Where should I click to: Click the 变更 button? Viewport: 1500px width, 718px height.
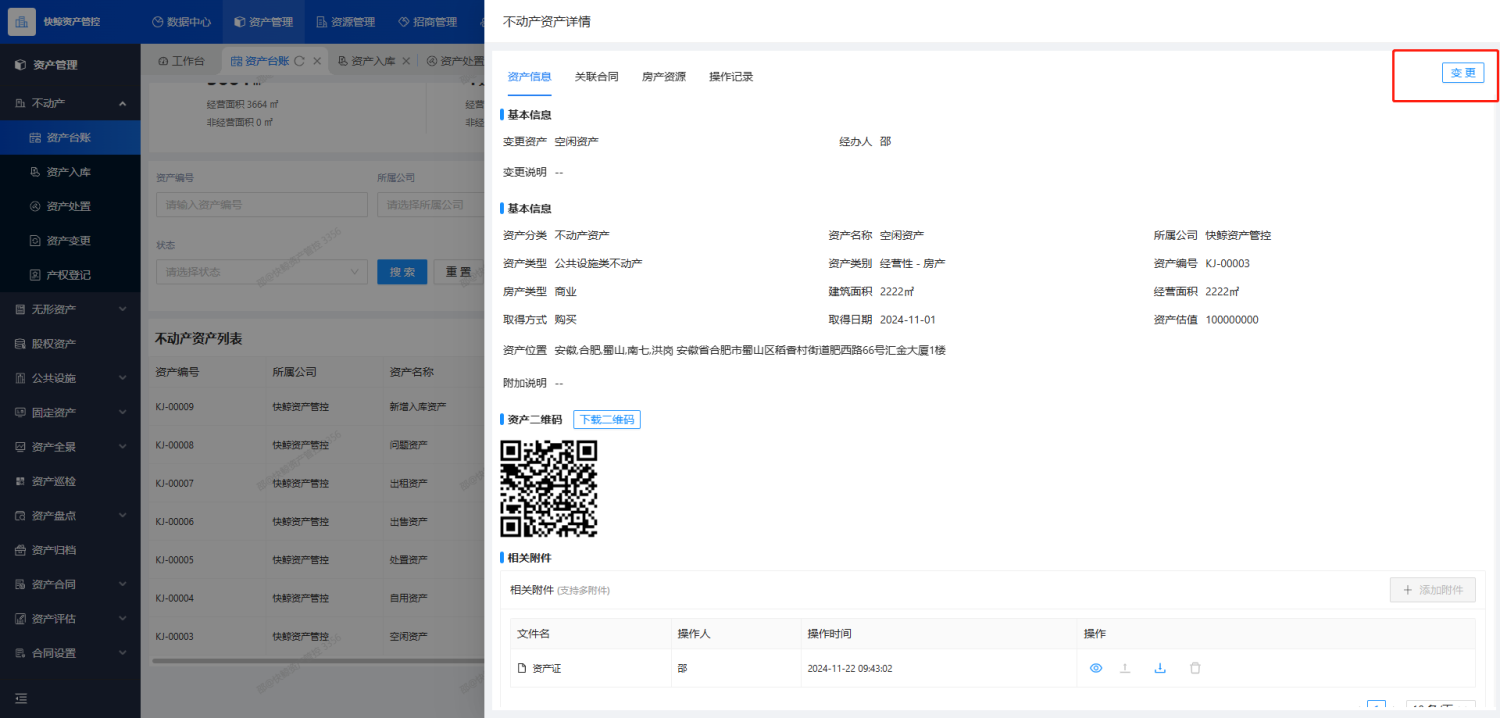(1463, 73)
